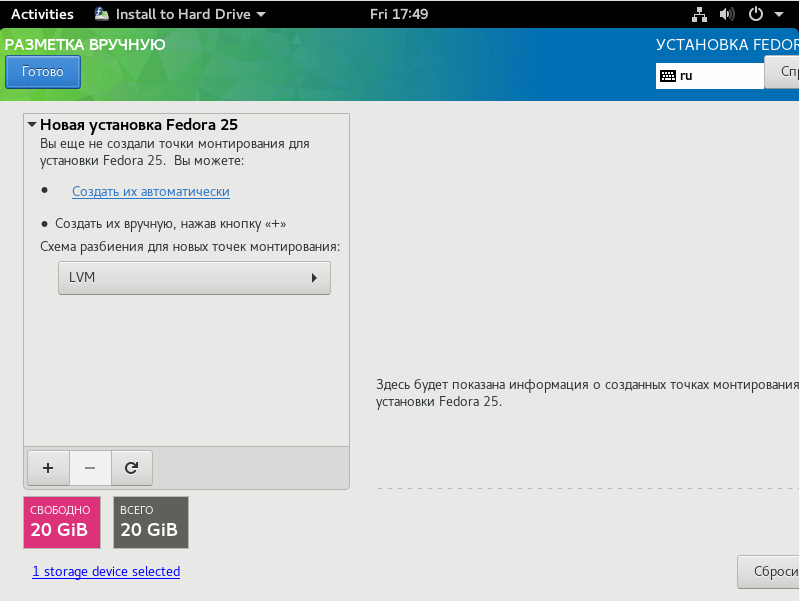
Task: Click the ВСЕГО 20 GiB total space box
Action: point(151,522)
